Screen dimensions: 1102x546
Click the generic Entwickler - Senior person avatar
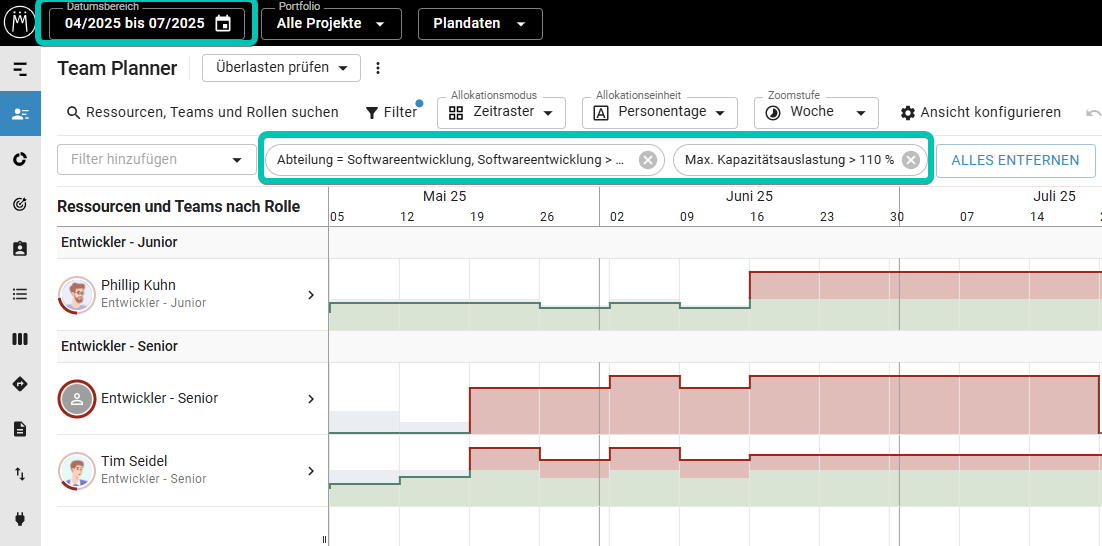77,399
